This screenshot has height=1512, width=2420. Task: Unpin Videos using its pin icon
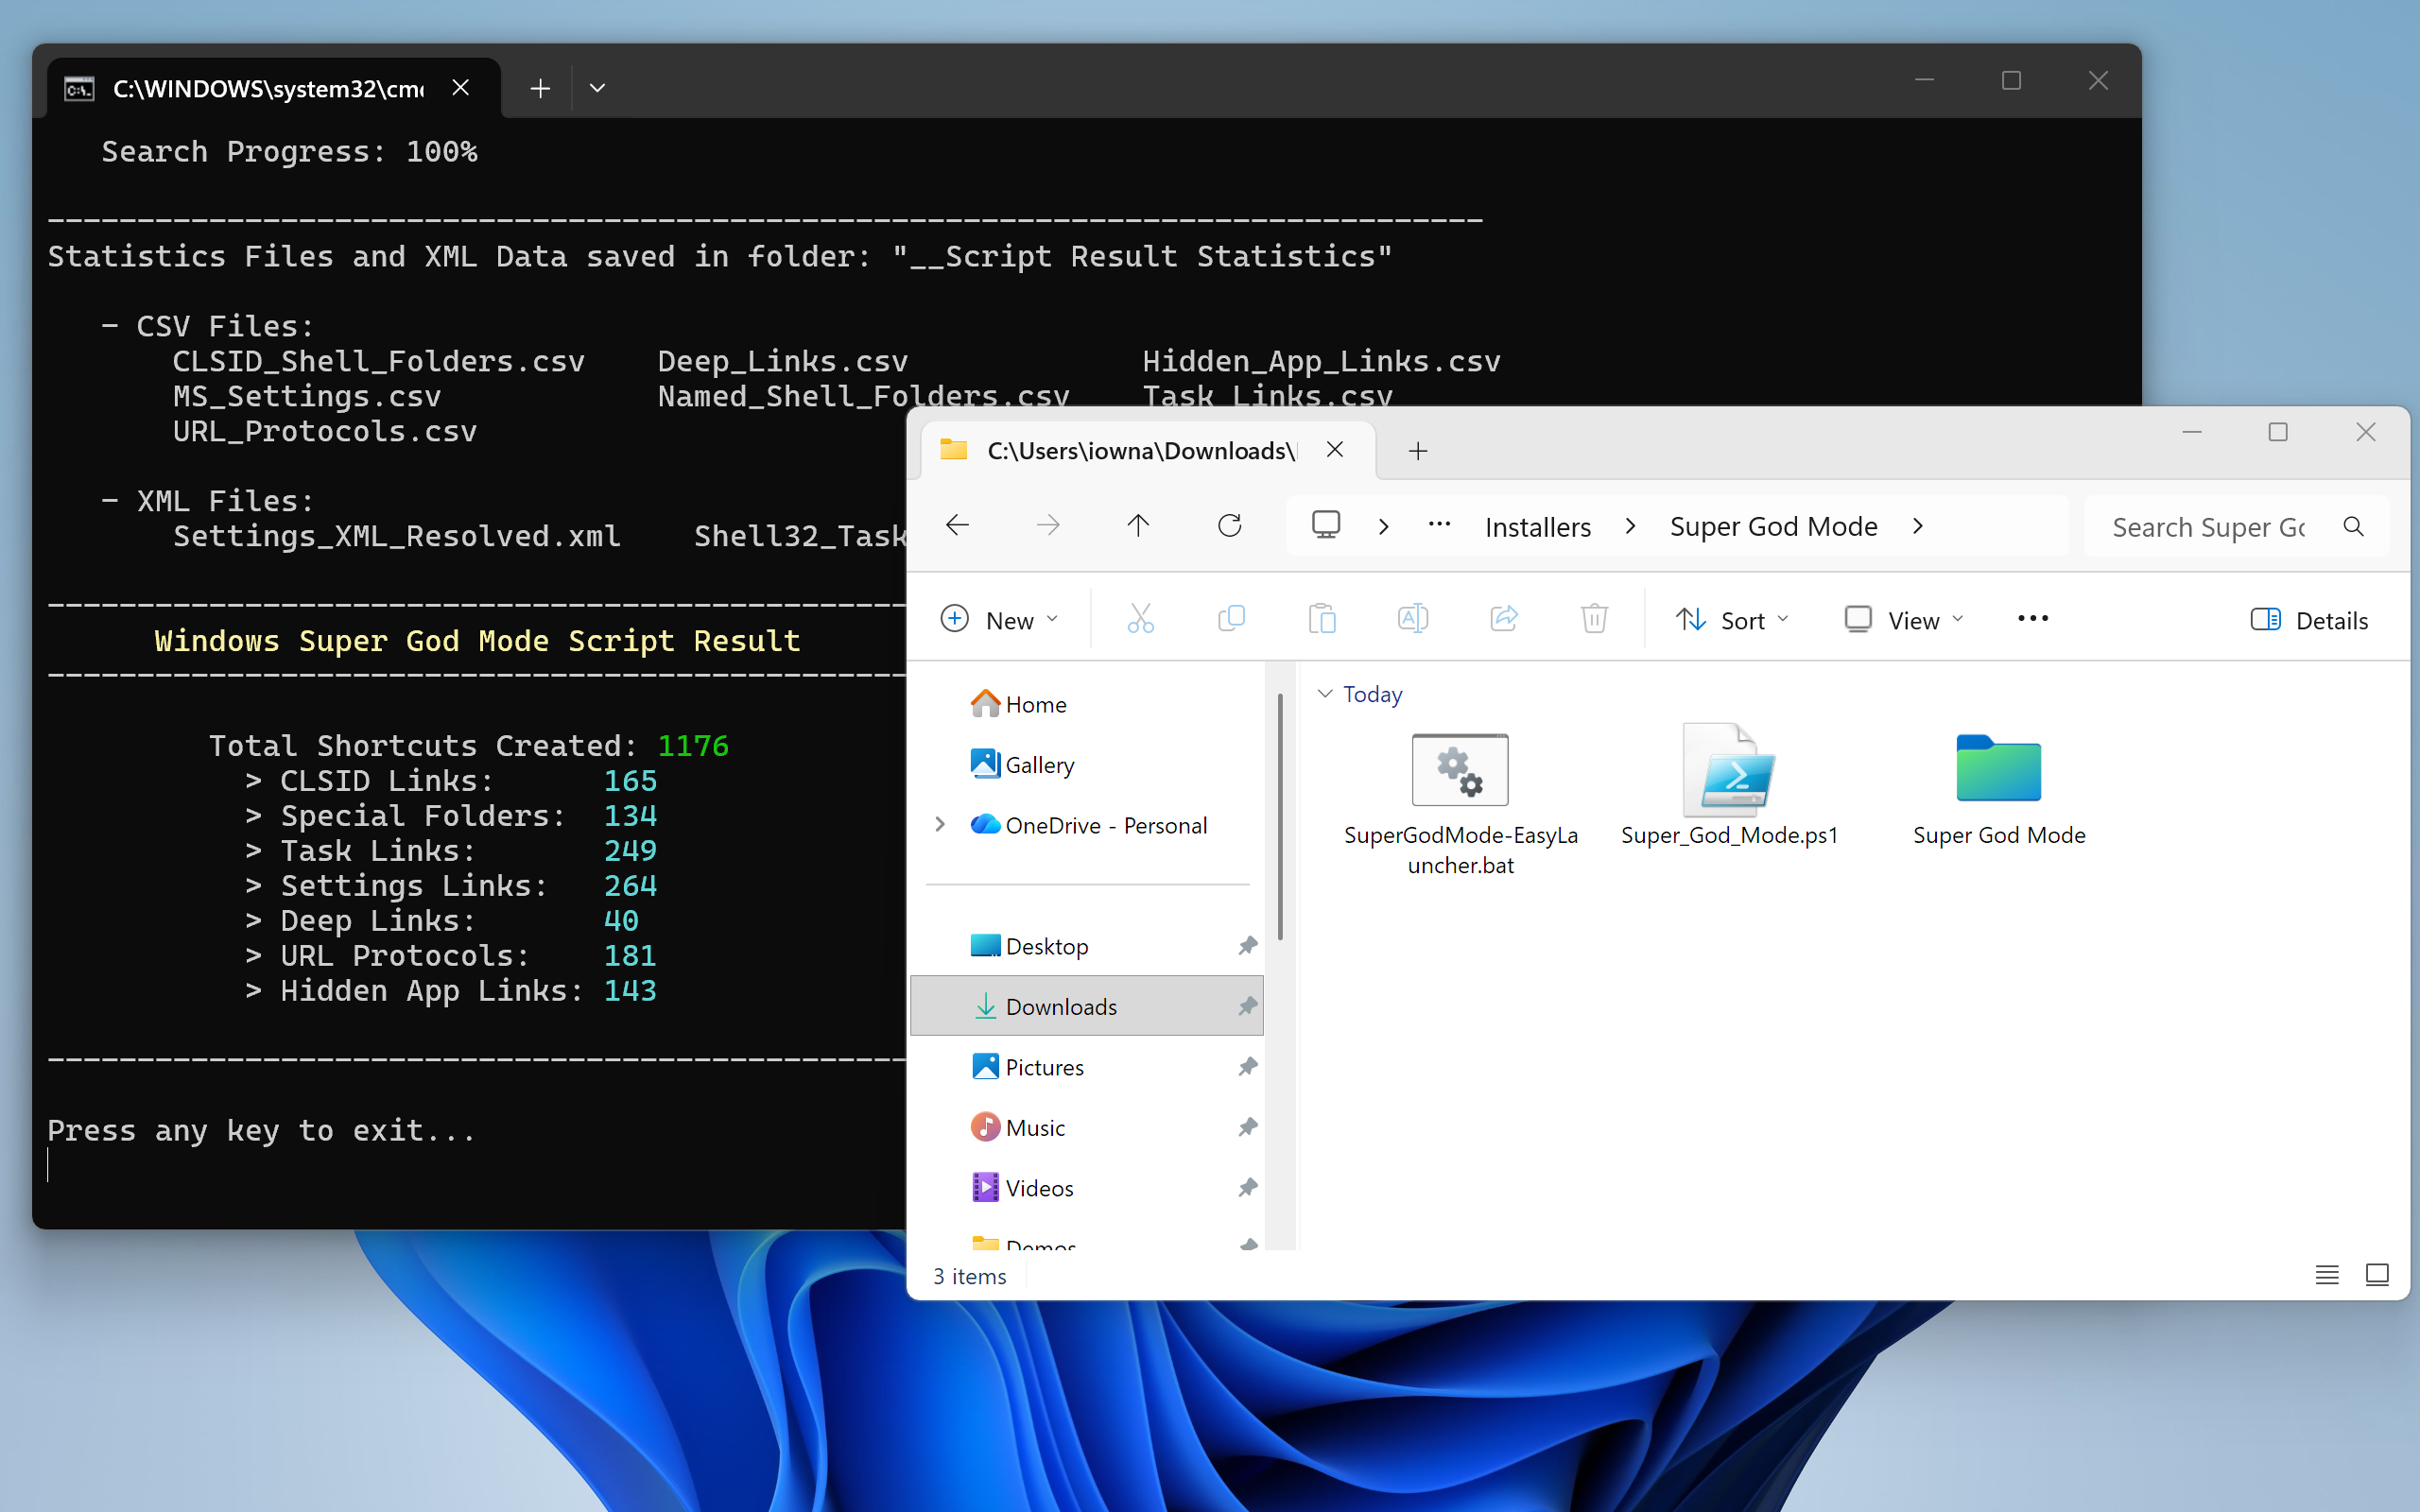(1247, 1188)
